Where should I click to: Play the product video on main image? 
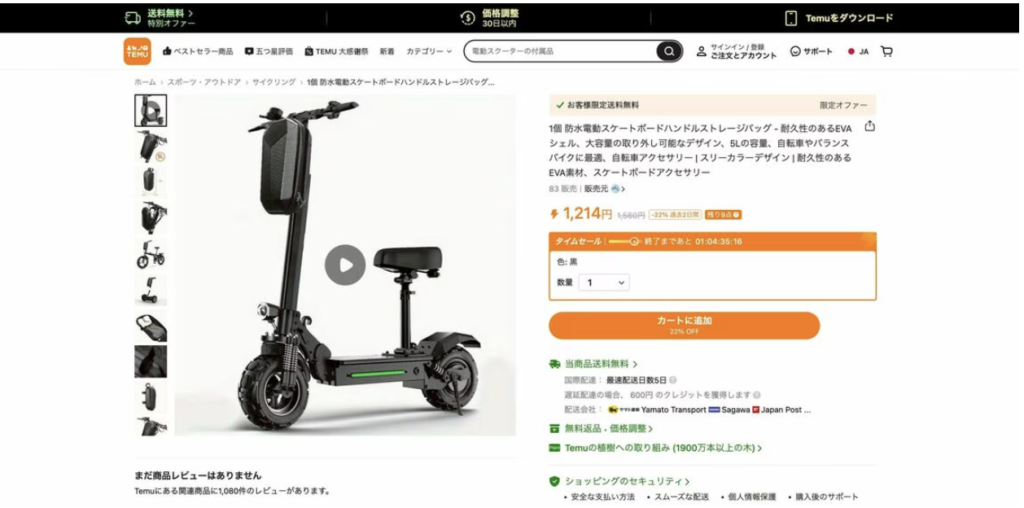tap(345, 264)
